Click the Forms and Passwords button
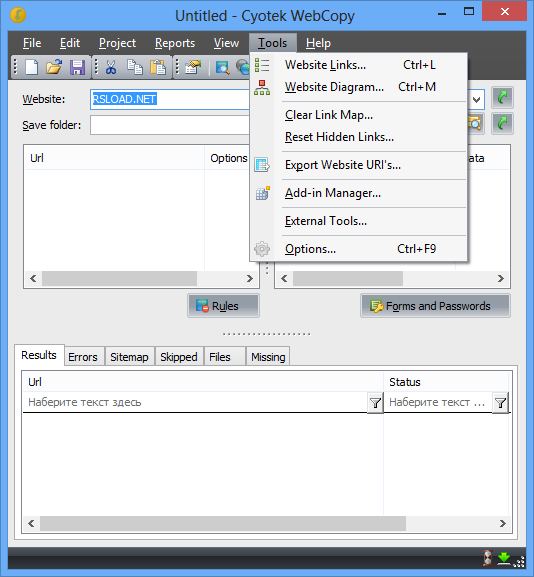 click(435, 306)
